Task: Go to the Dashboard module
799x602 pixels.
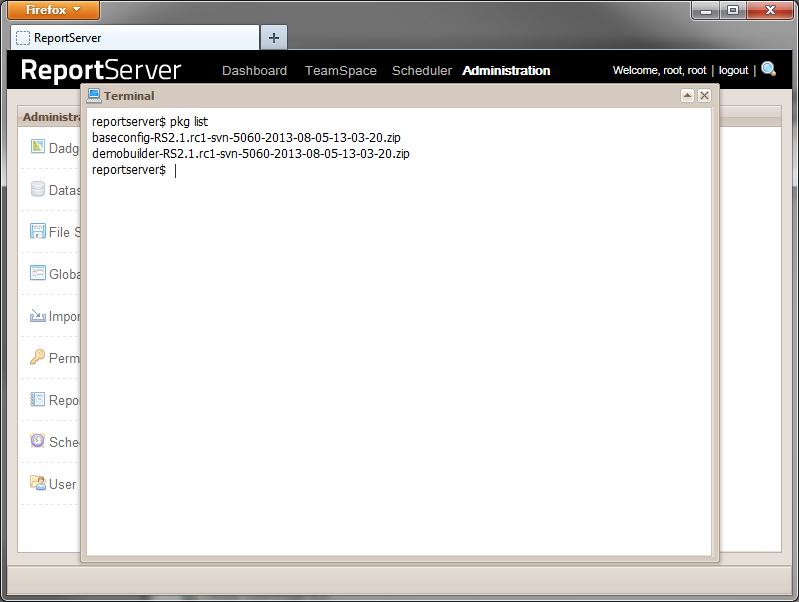Action: point(254,70)
